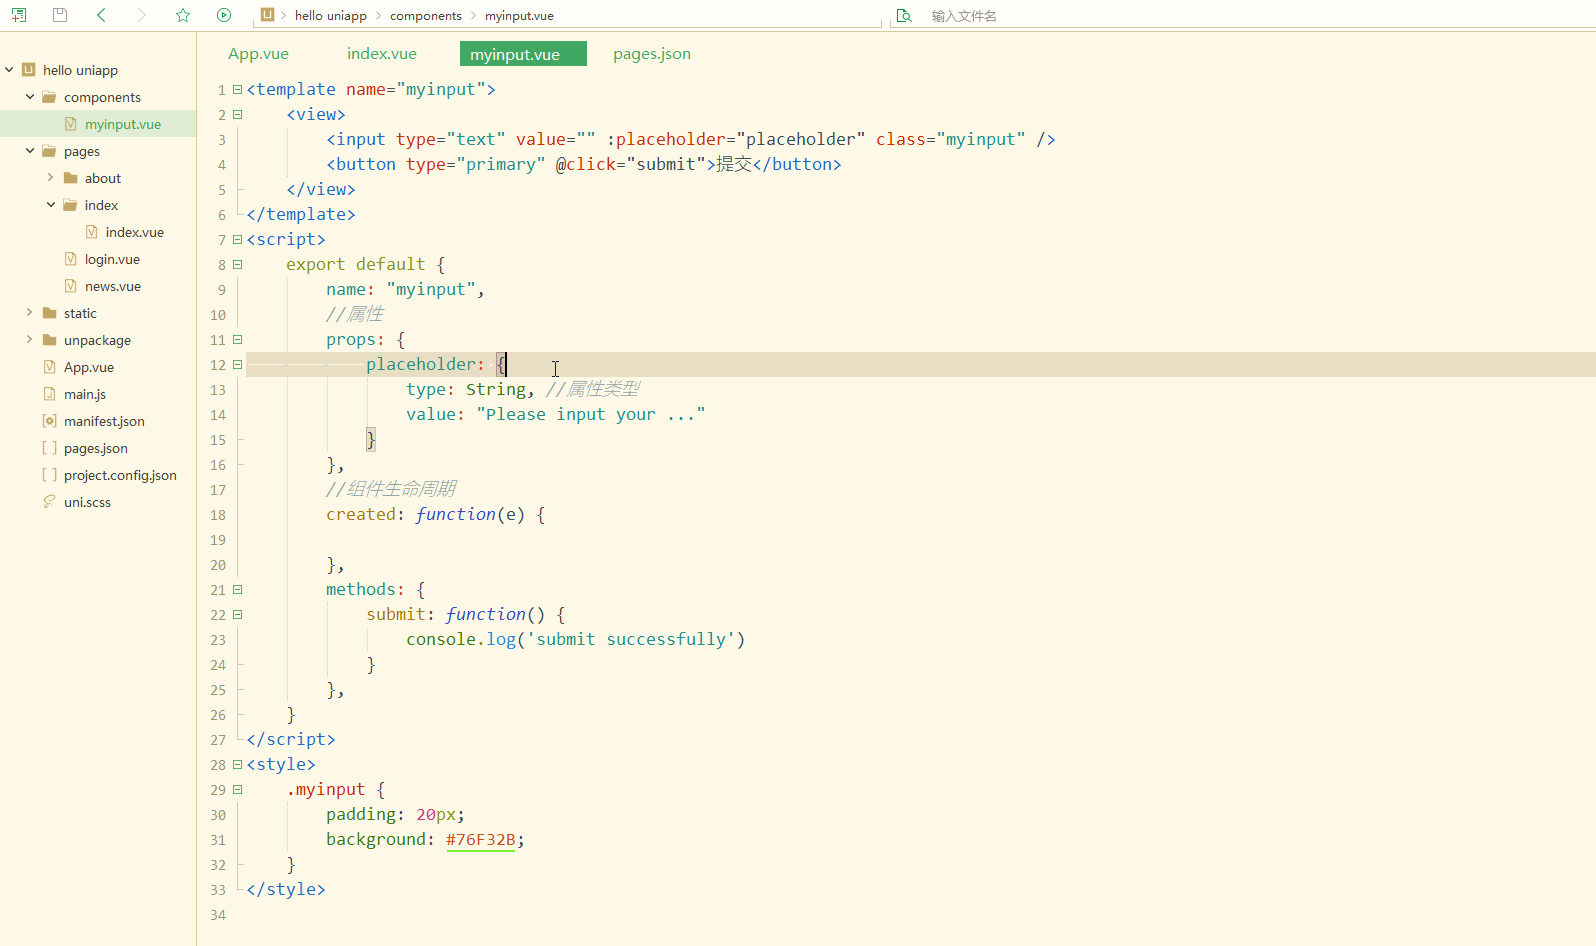Open project.config.json in the file tree
Image resolution: width=1596 pixels, height=946 pixels.
pos(120,475)
